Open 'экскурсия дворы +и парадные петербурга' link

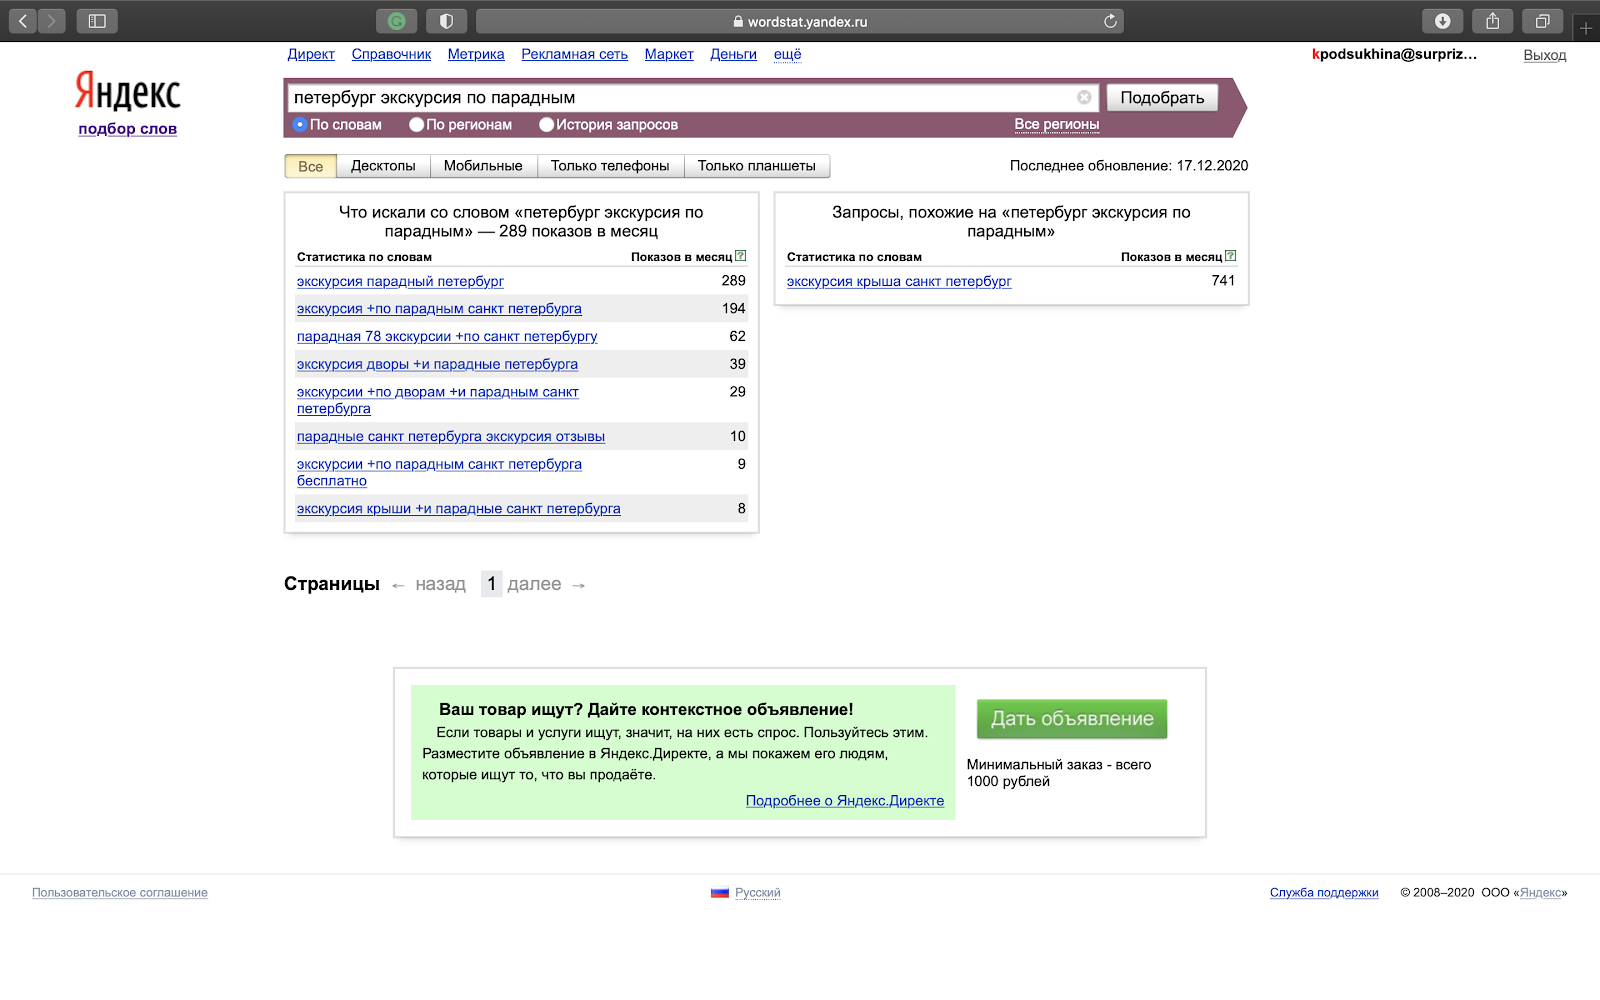pyautogui.click(x=437, y=364)
